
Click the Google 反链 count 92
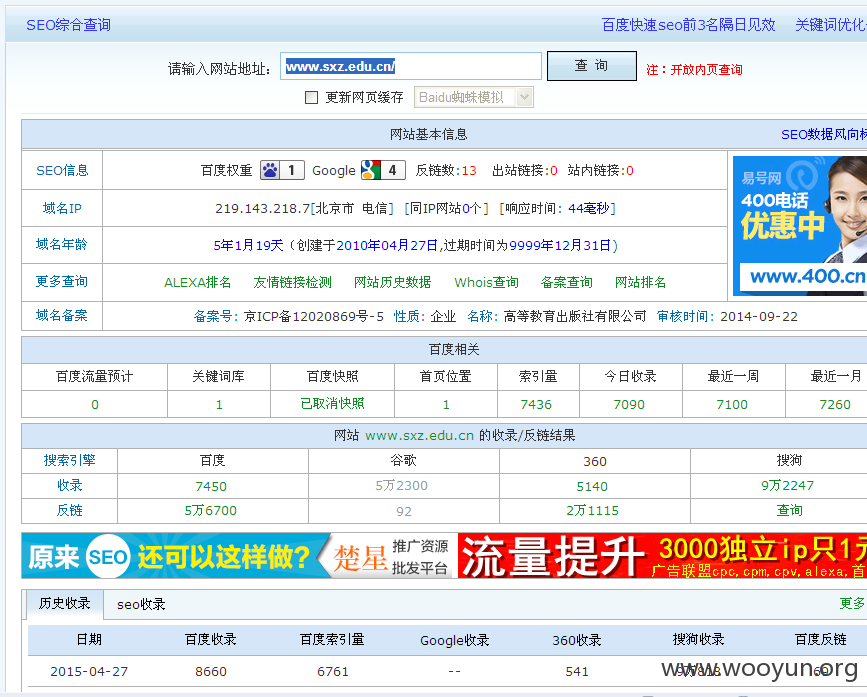point(404,511)
